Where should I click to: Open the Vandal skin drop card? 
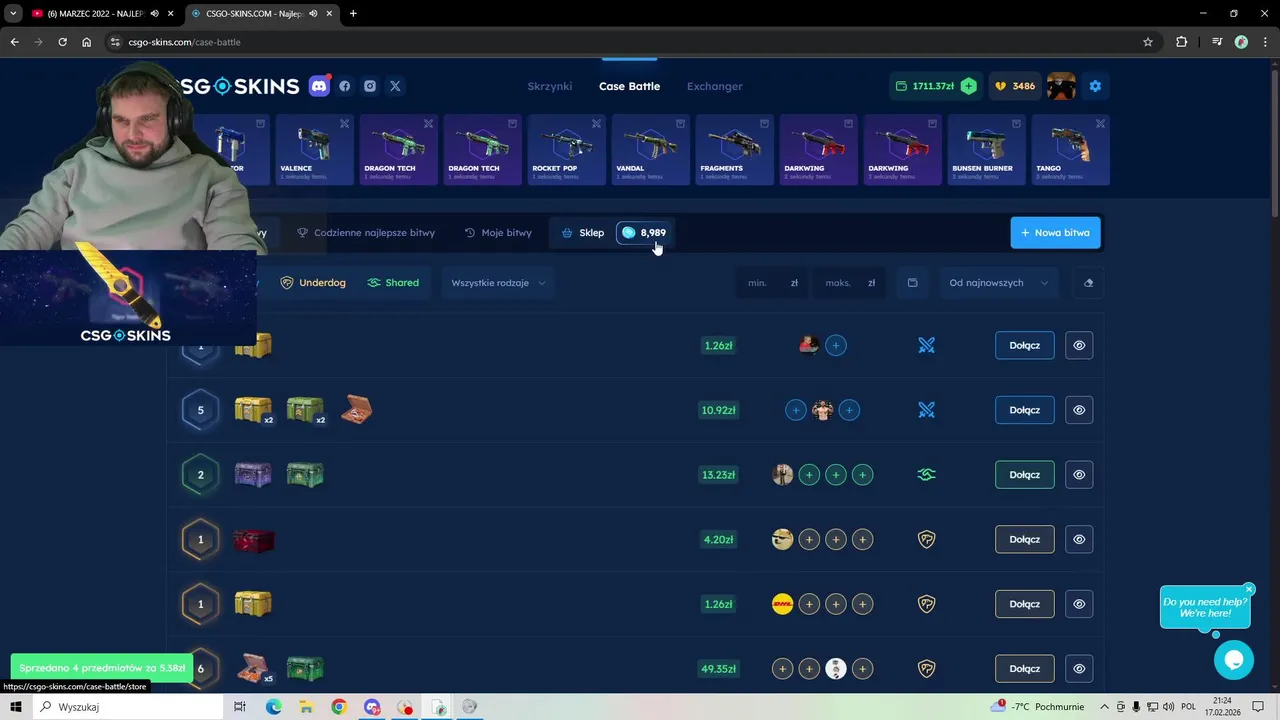click(649, 150)
